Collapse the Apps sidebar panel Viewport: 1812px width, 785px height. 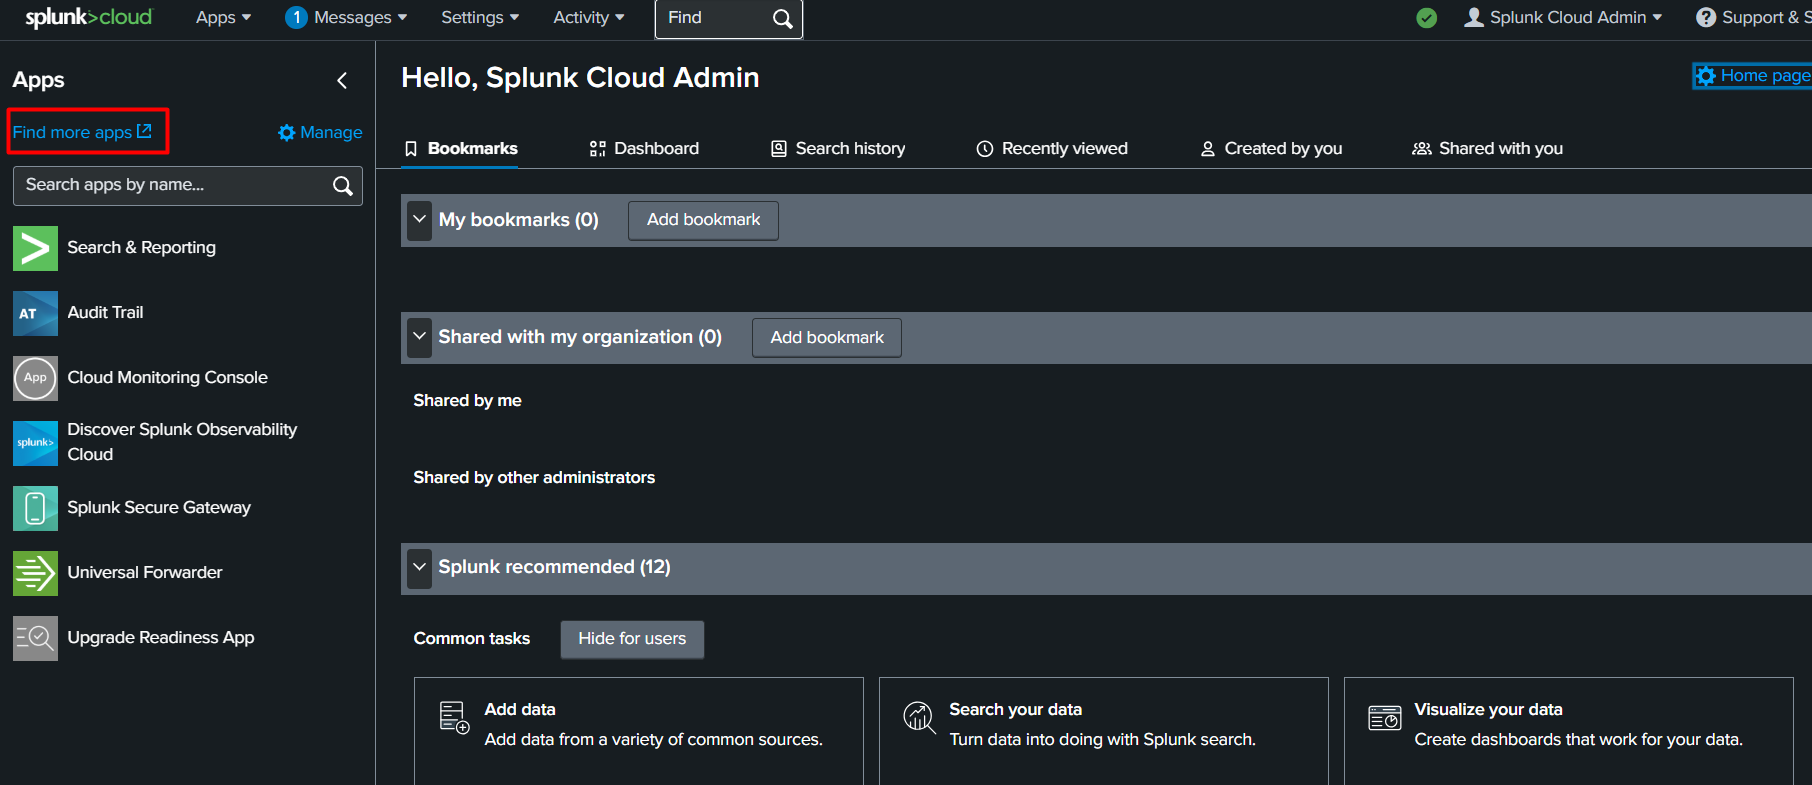(342, 80)
